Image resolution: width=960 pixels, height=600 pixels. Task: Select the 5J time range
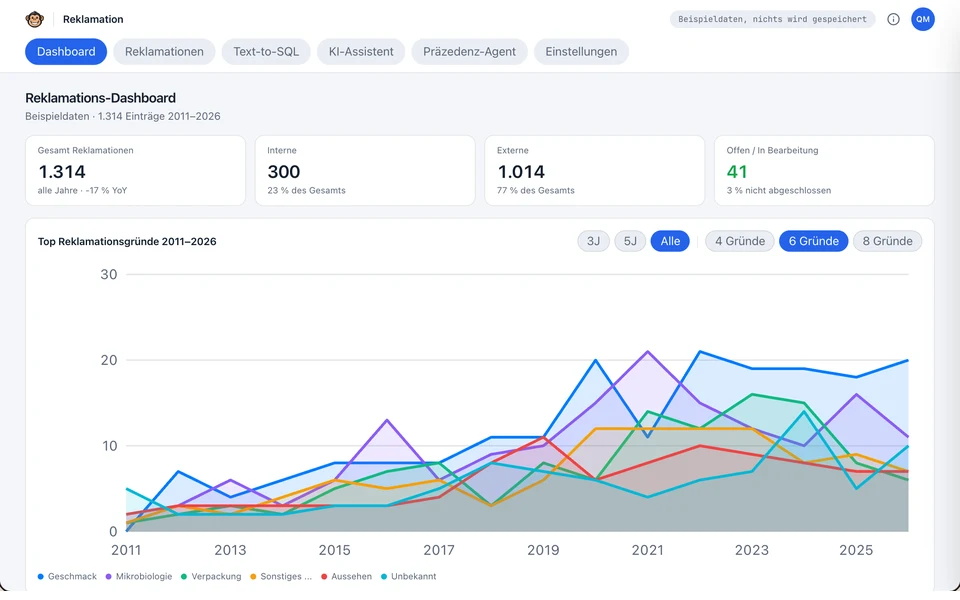click(630, 241)
